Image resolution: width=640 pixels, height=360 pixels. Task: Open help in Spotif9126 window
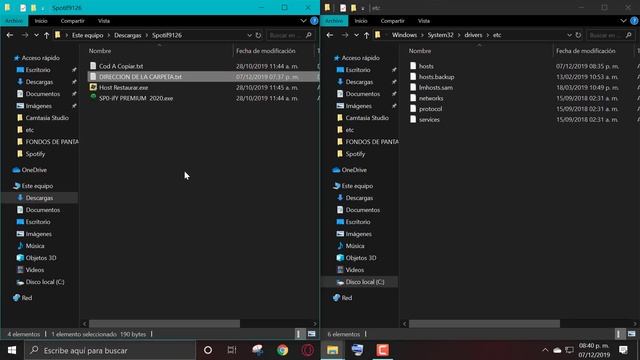tap(314, 21)
